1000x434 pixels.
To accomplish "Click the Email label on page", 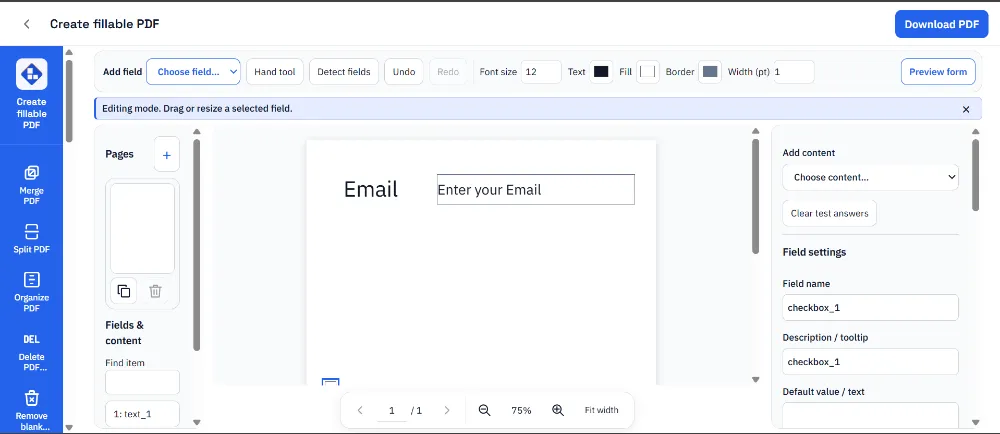I will 371,189.
